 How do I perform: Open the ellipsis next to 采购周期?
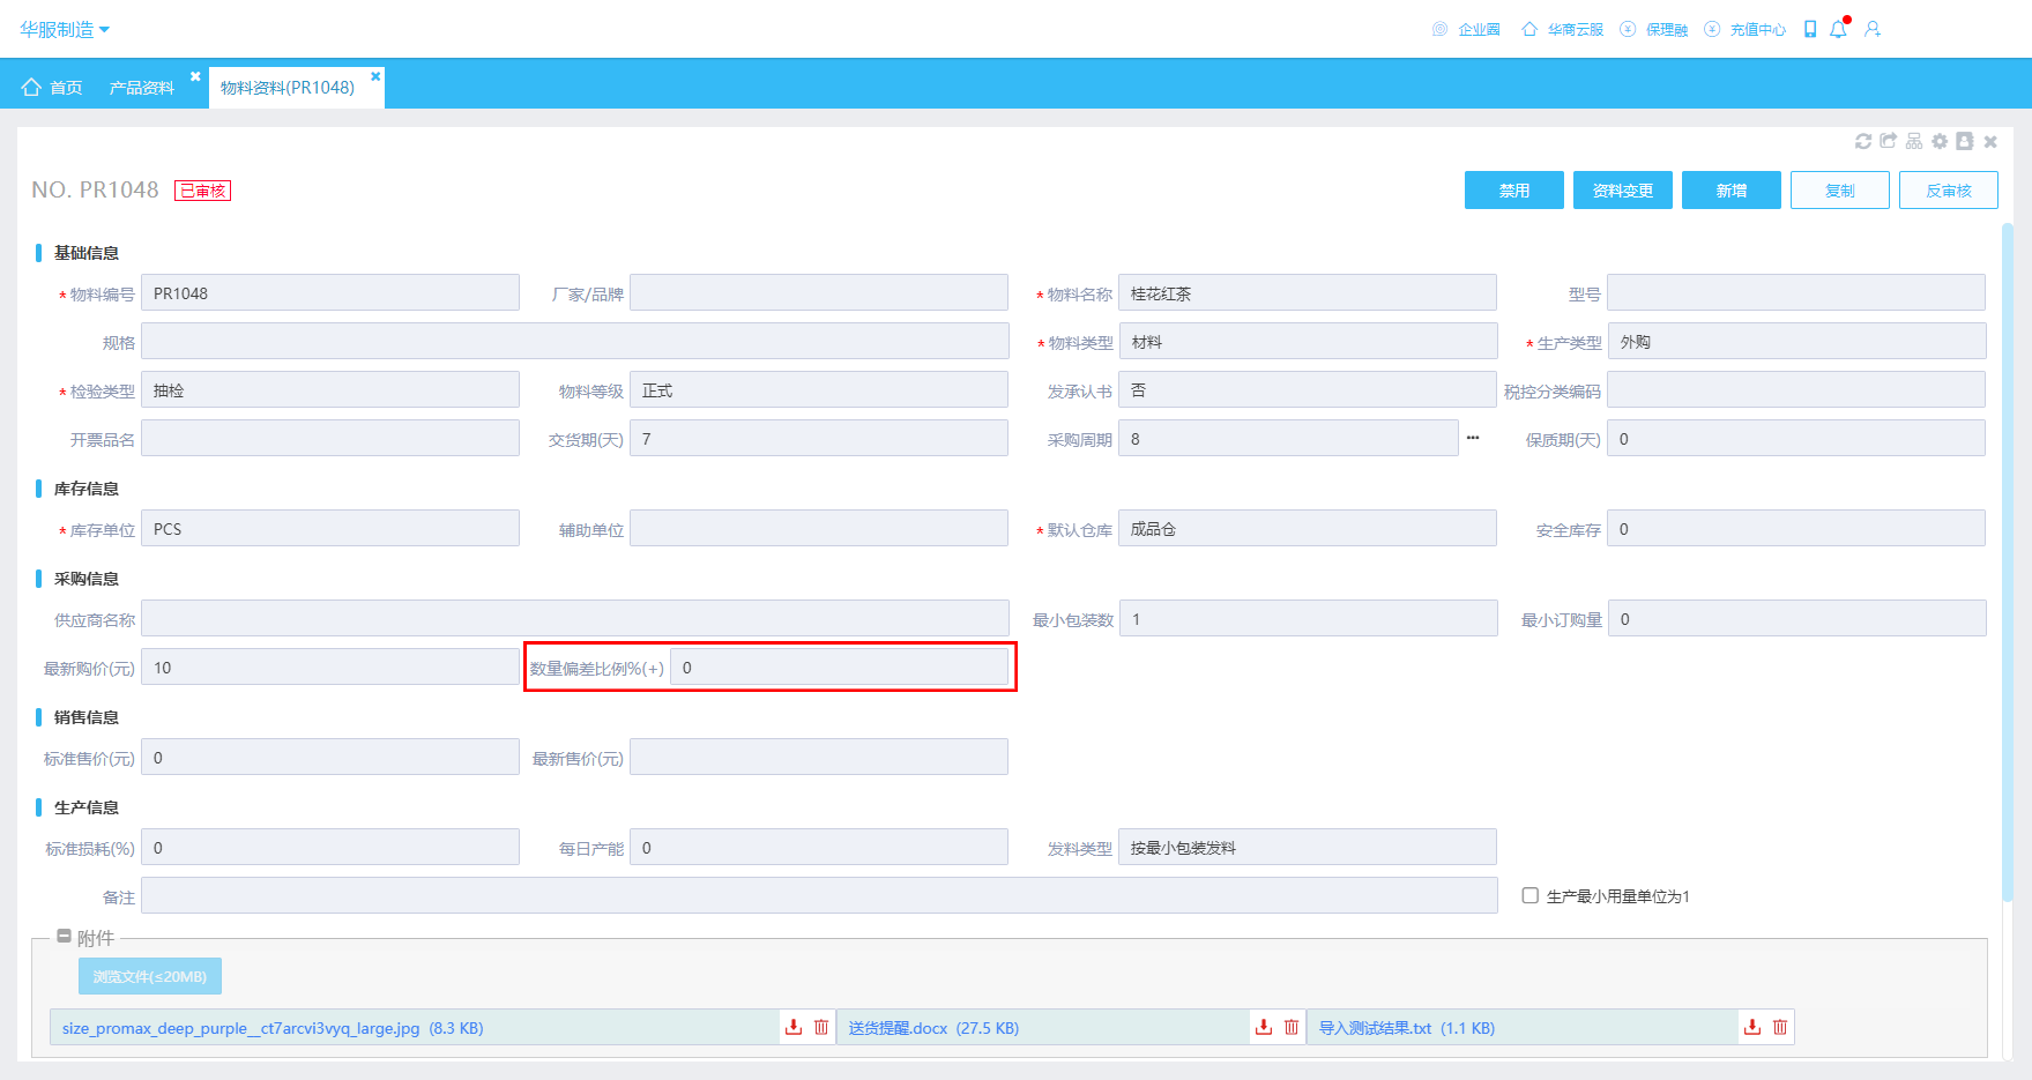[x=1473, y=438]
